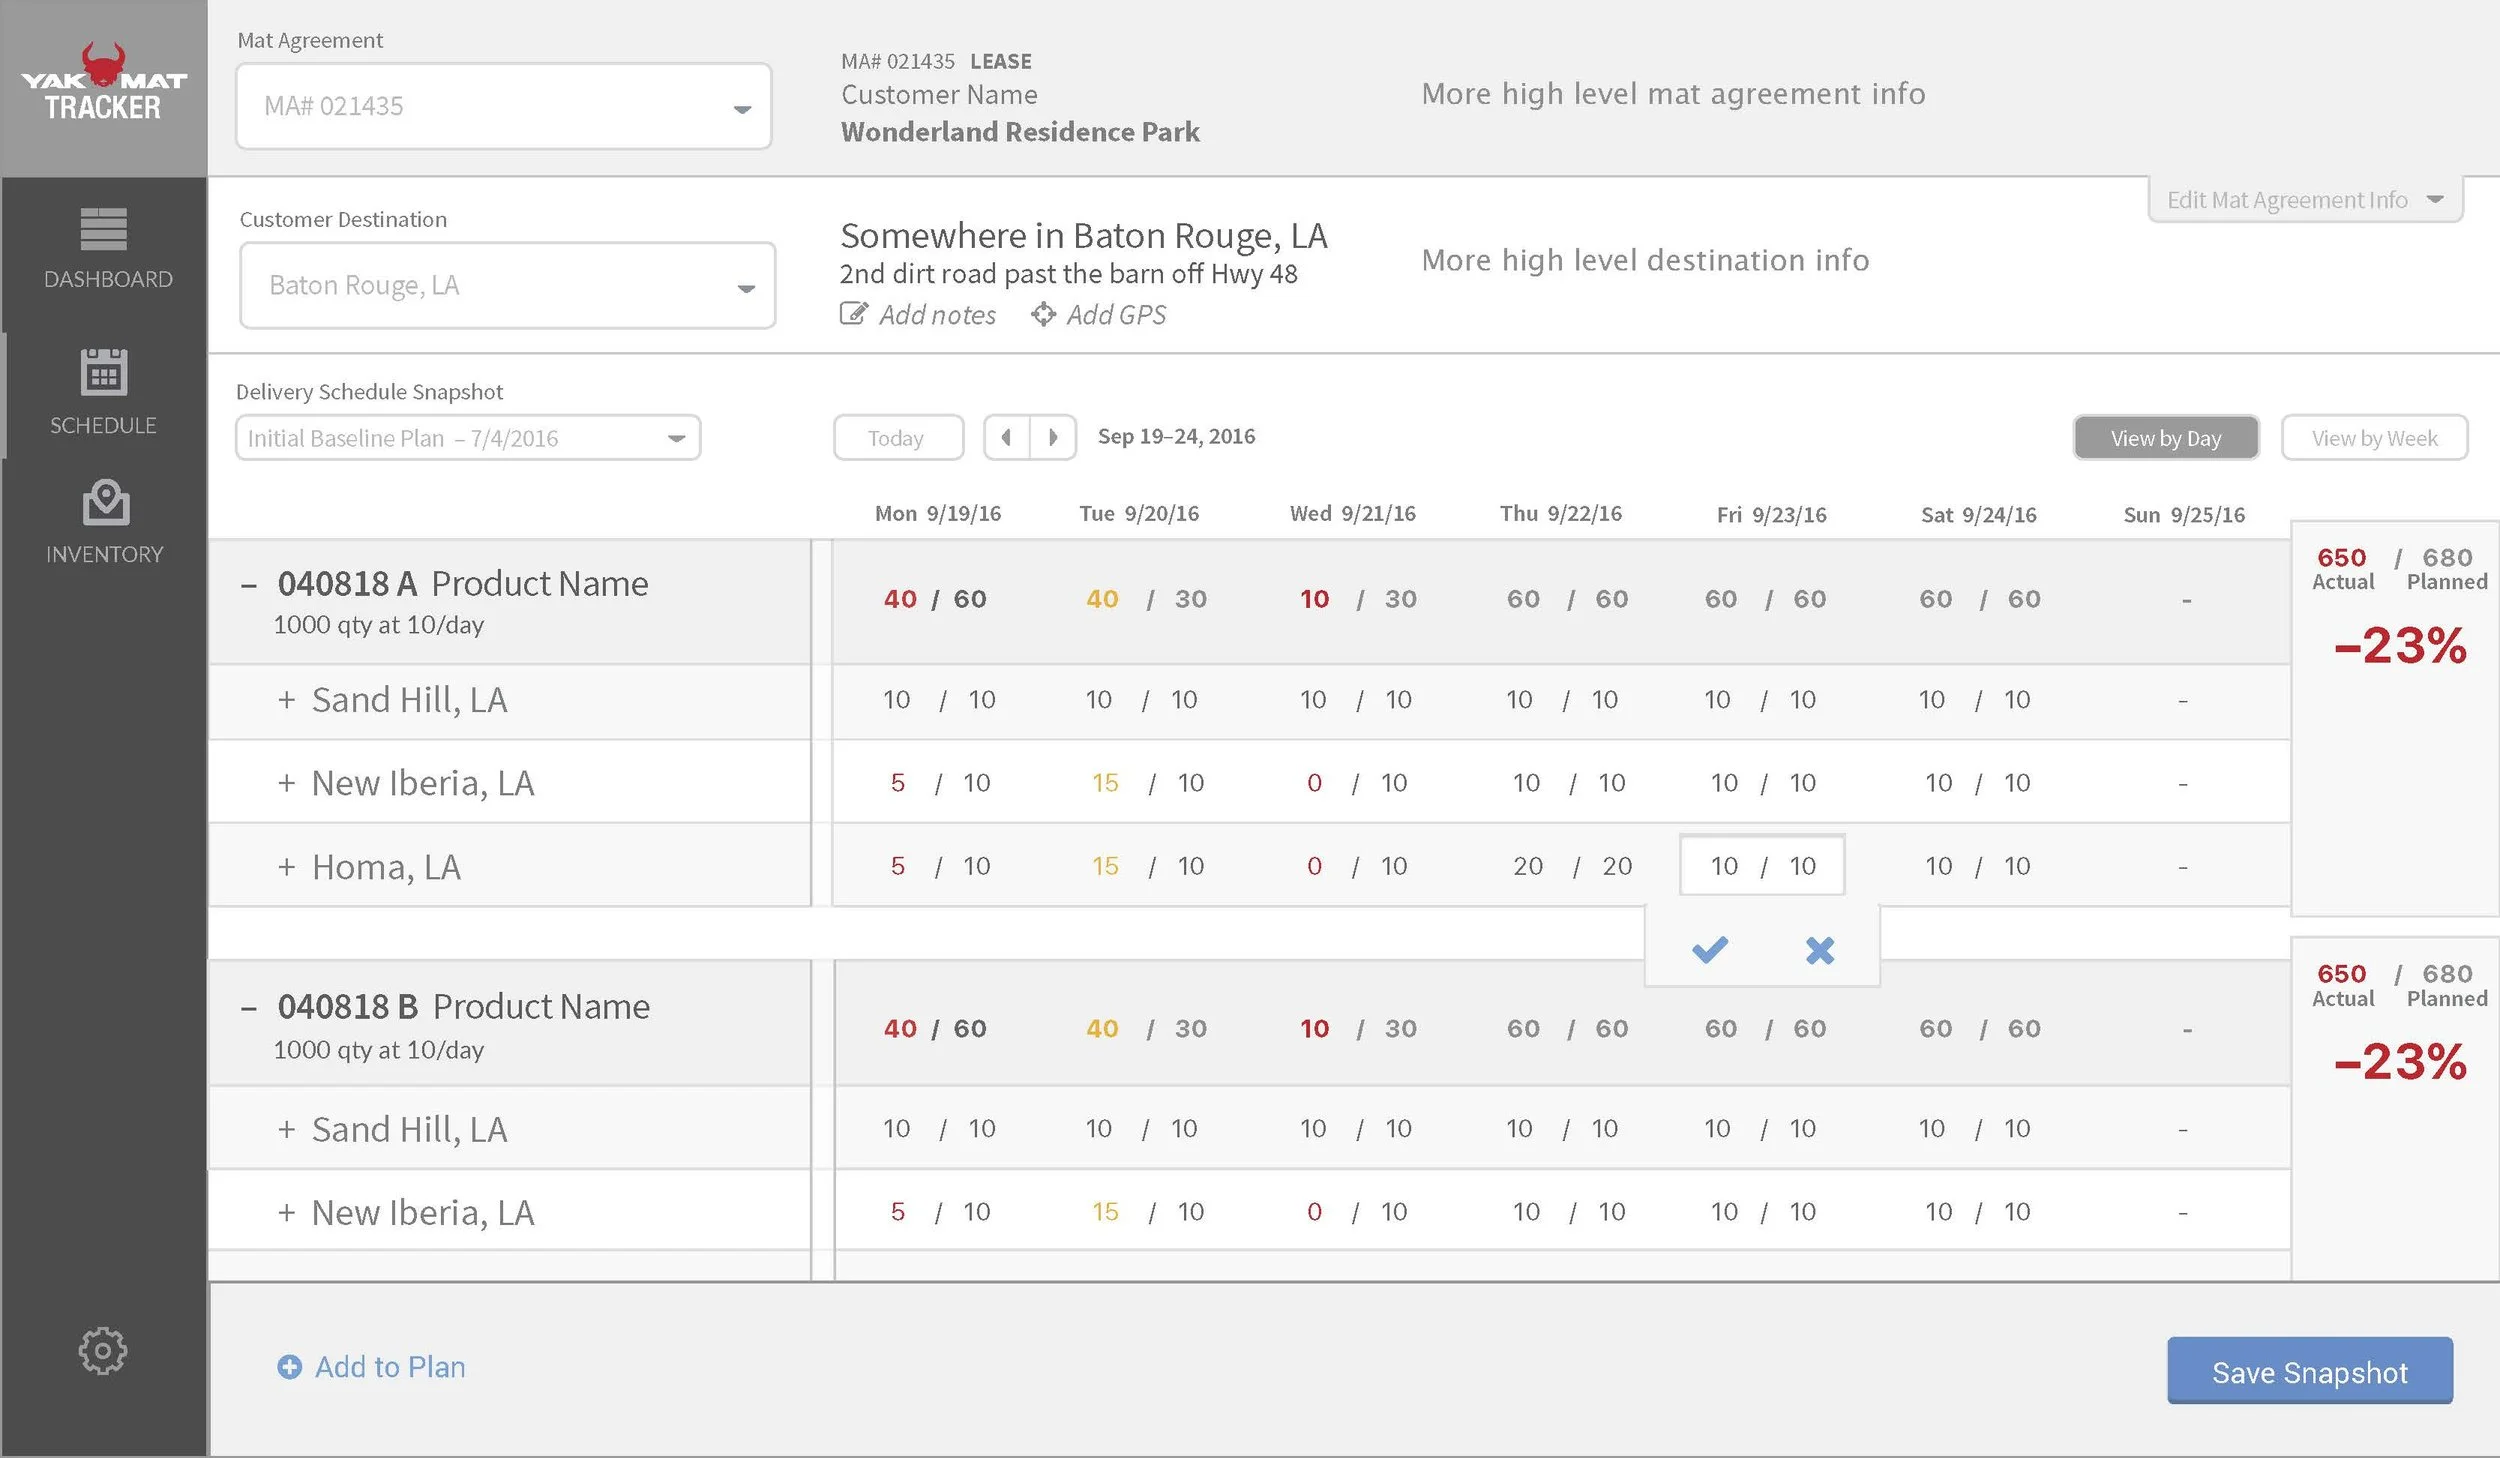Open the Dashboard panel from the sidebar
Viewport: 2500px width, 1458px height.
[x=104, y=250]
